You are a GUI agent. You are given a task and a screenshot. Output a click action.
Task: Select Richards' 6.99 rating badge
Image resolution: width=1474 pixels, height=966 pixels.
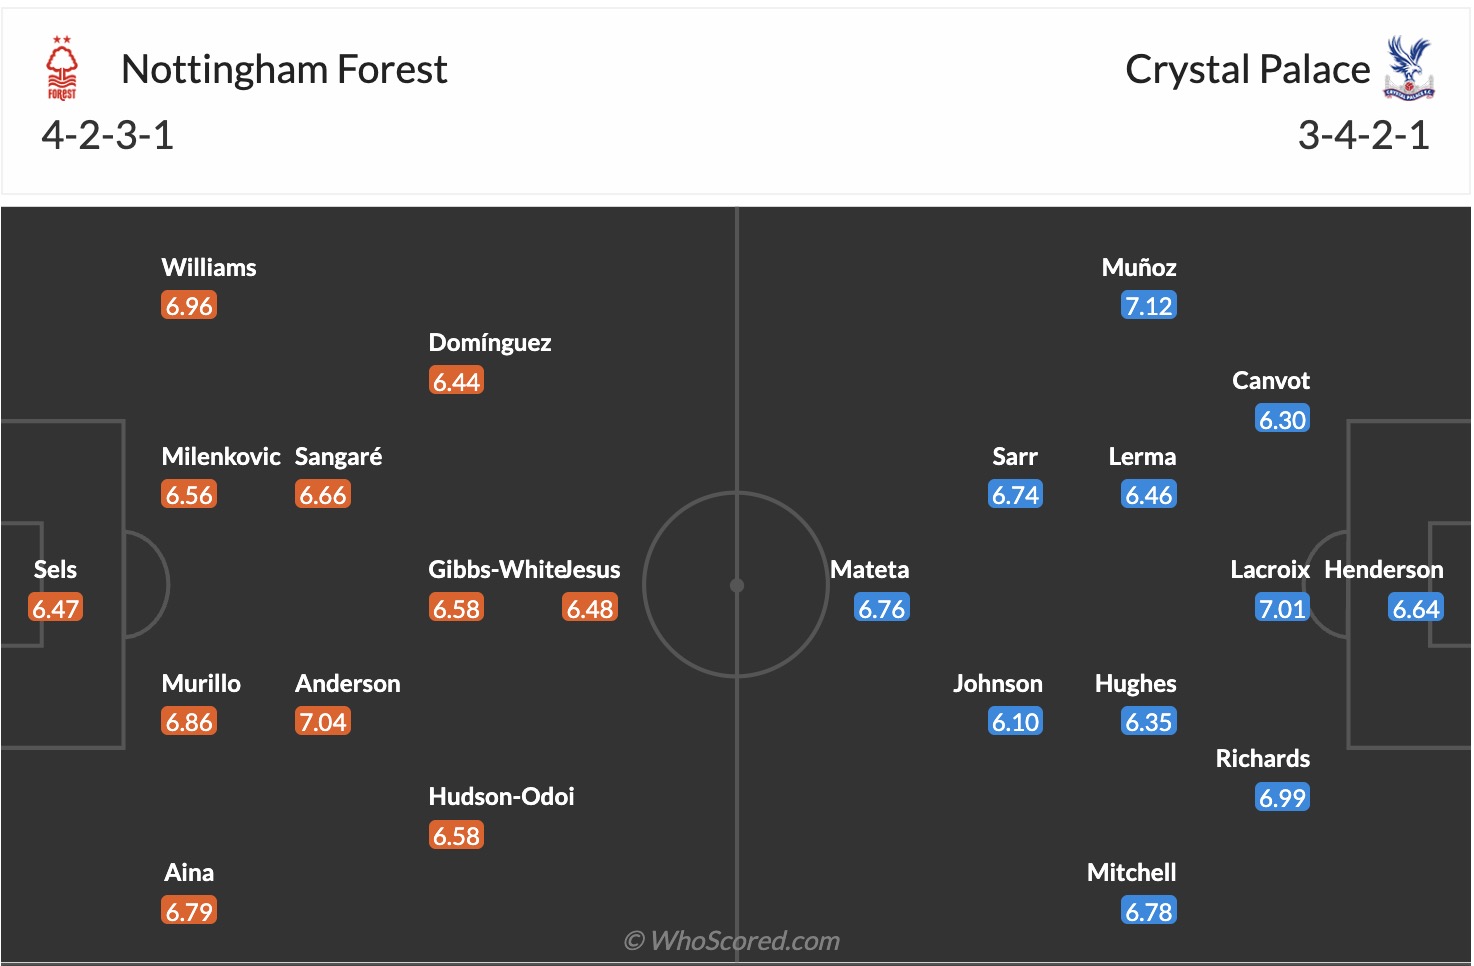pos(1282,798)
